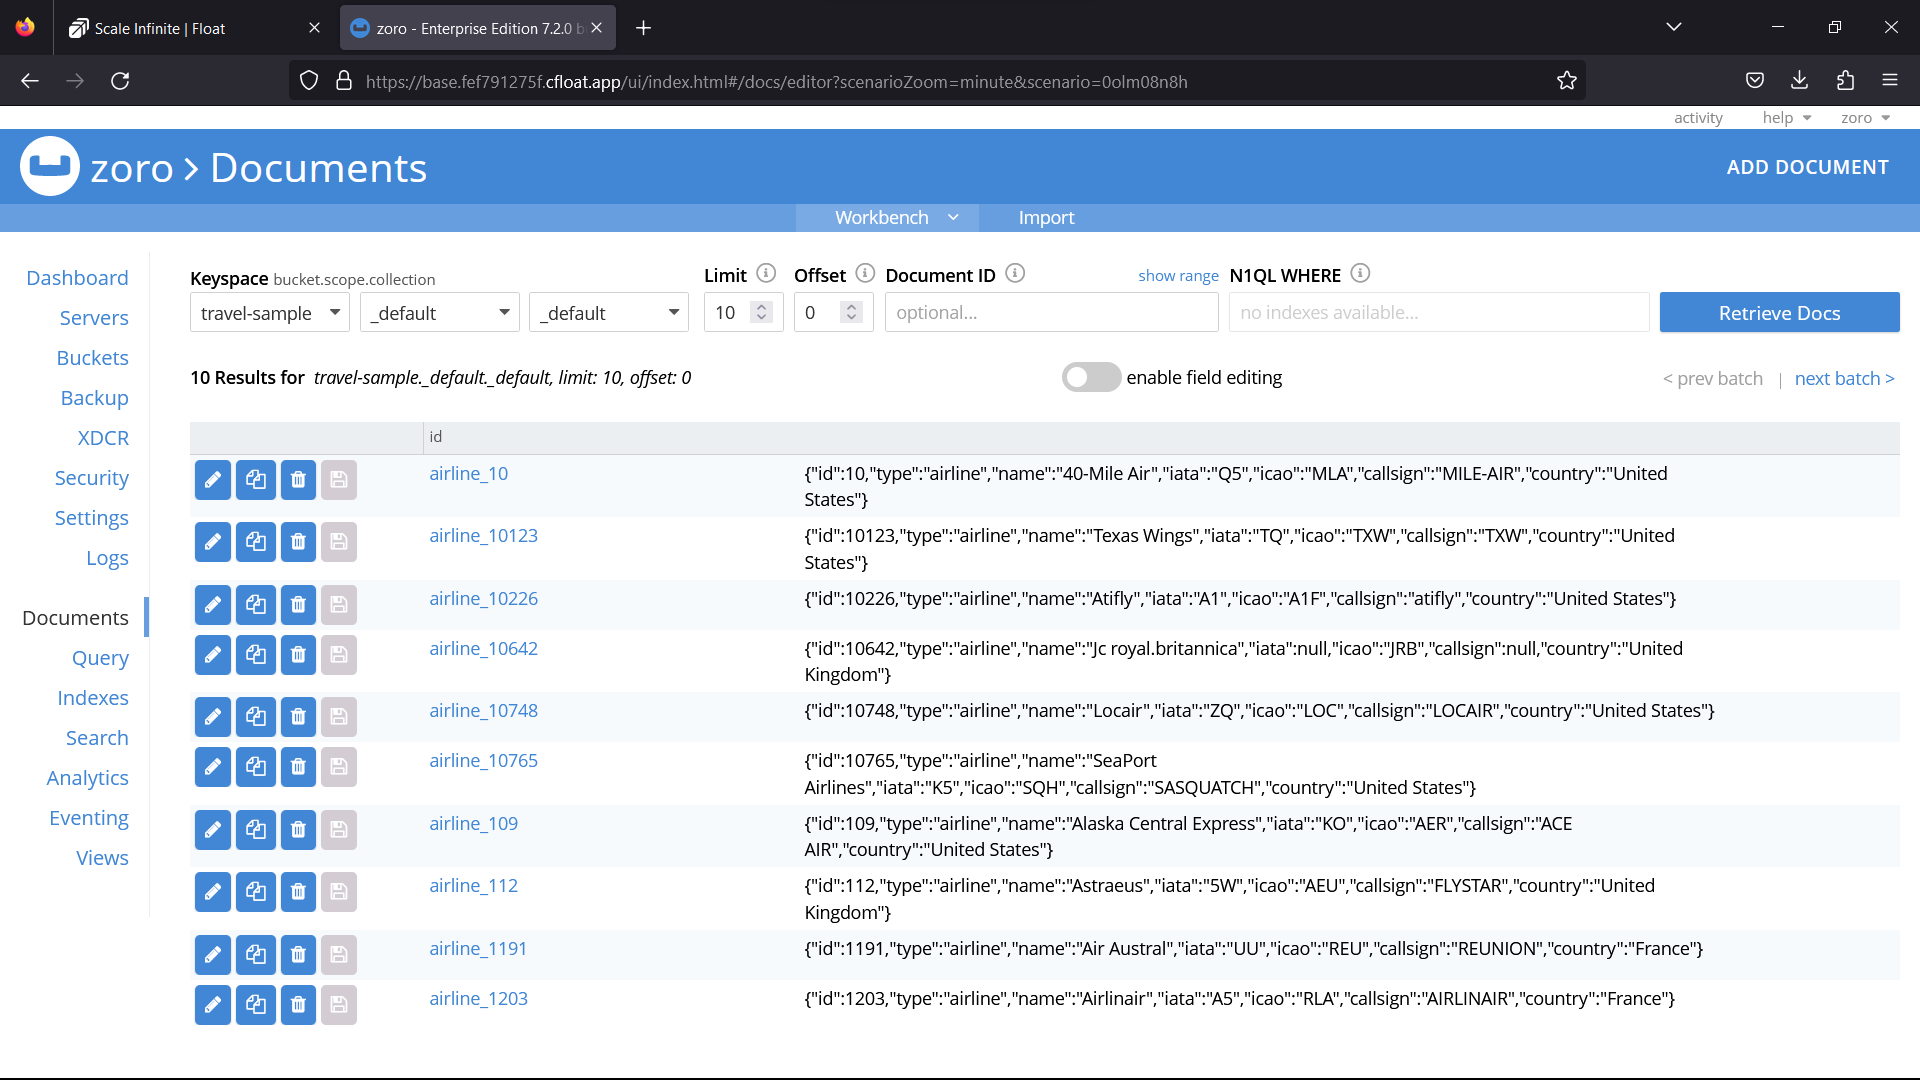Toggle enable field editing switch

pos(1091,377)
